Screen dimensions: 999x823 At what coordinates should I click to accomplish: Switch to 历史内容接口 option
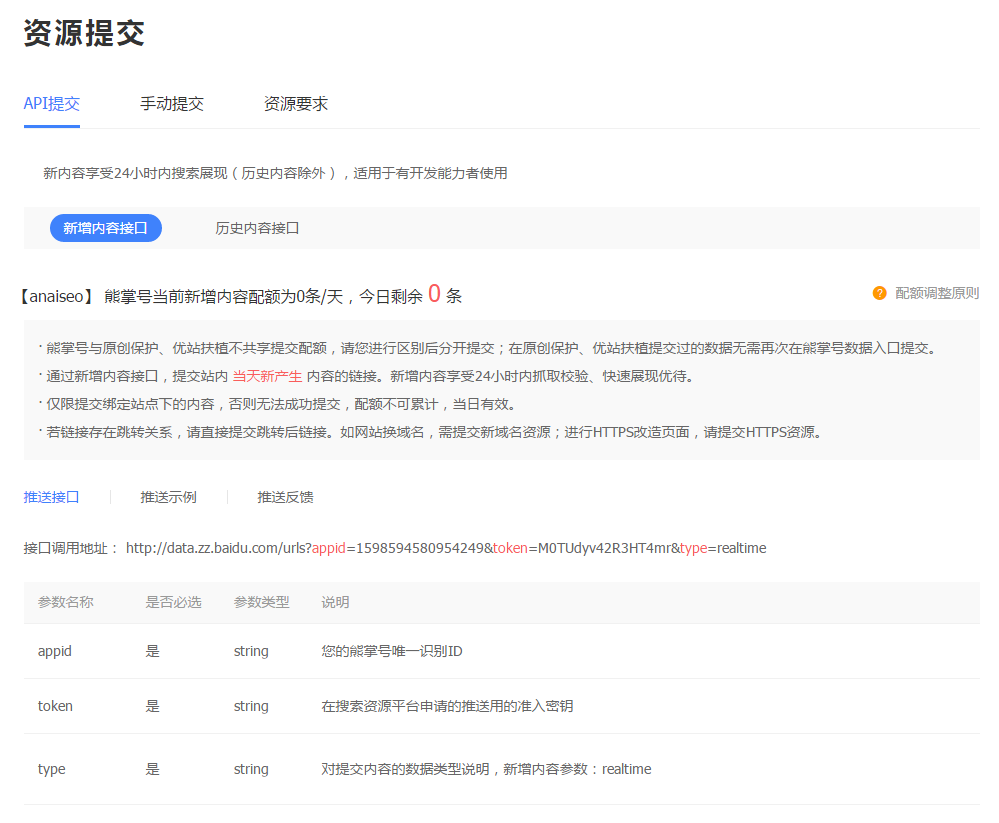pos(257,228)
